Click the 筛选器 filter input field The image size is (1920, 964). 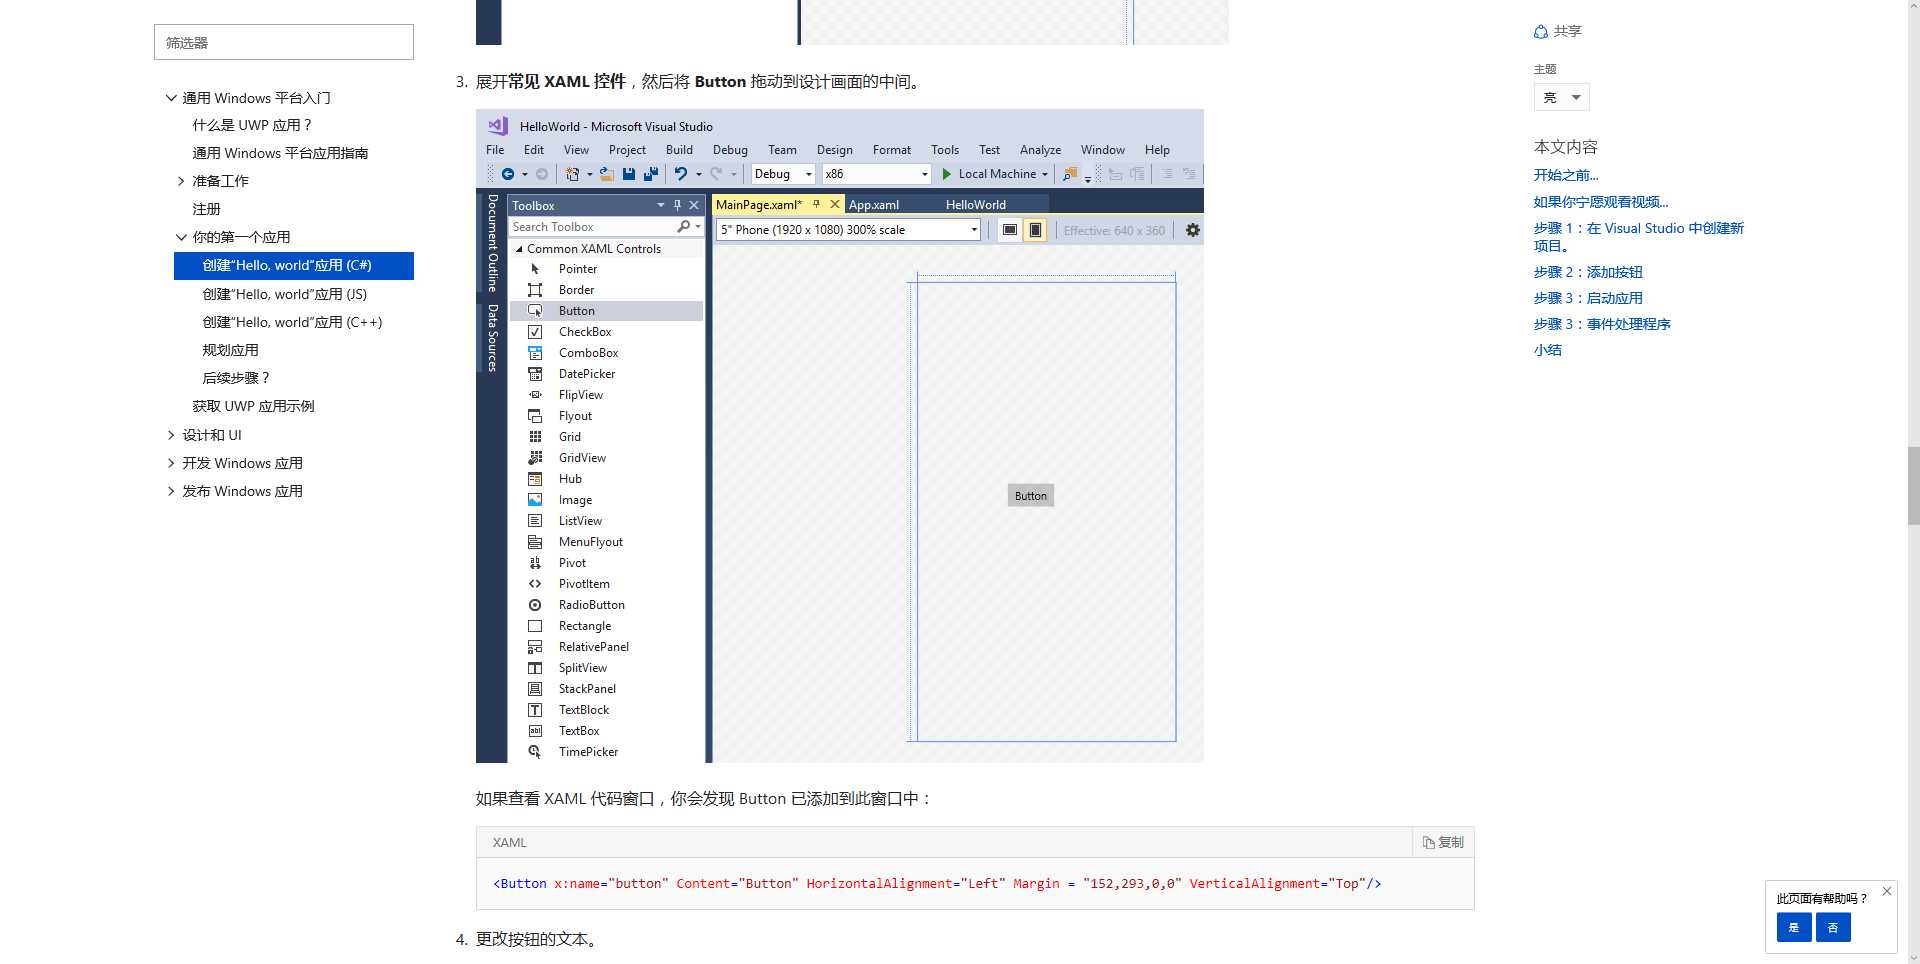(x=284, y=42)
